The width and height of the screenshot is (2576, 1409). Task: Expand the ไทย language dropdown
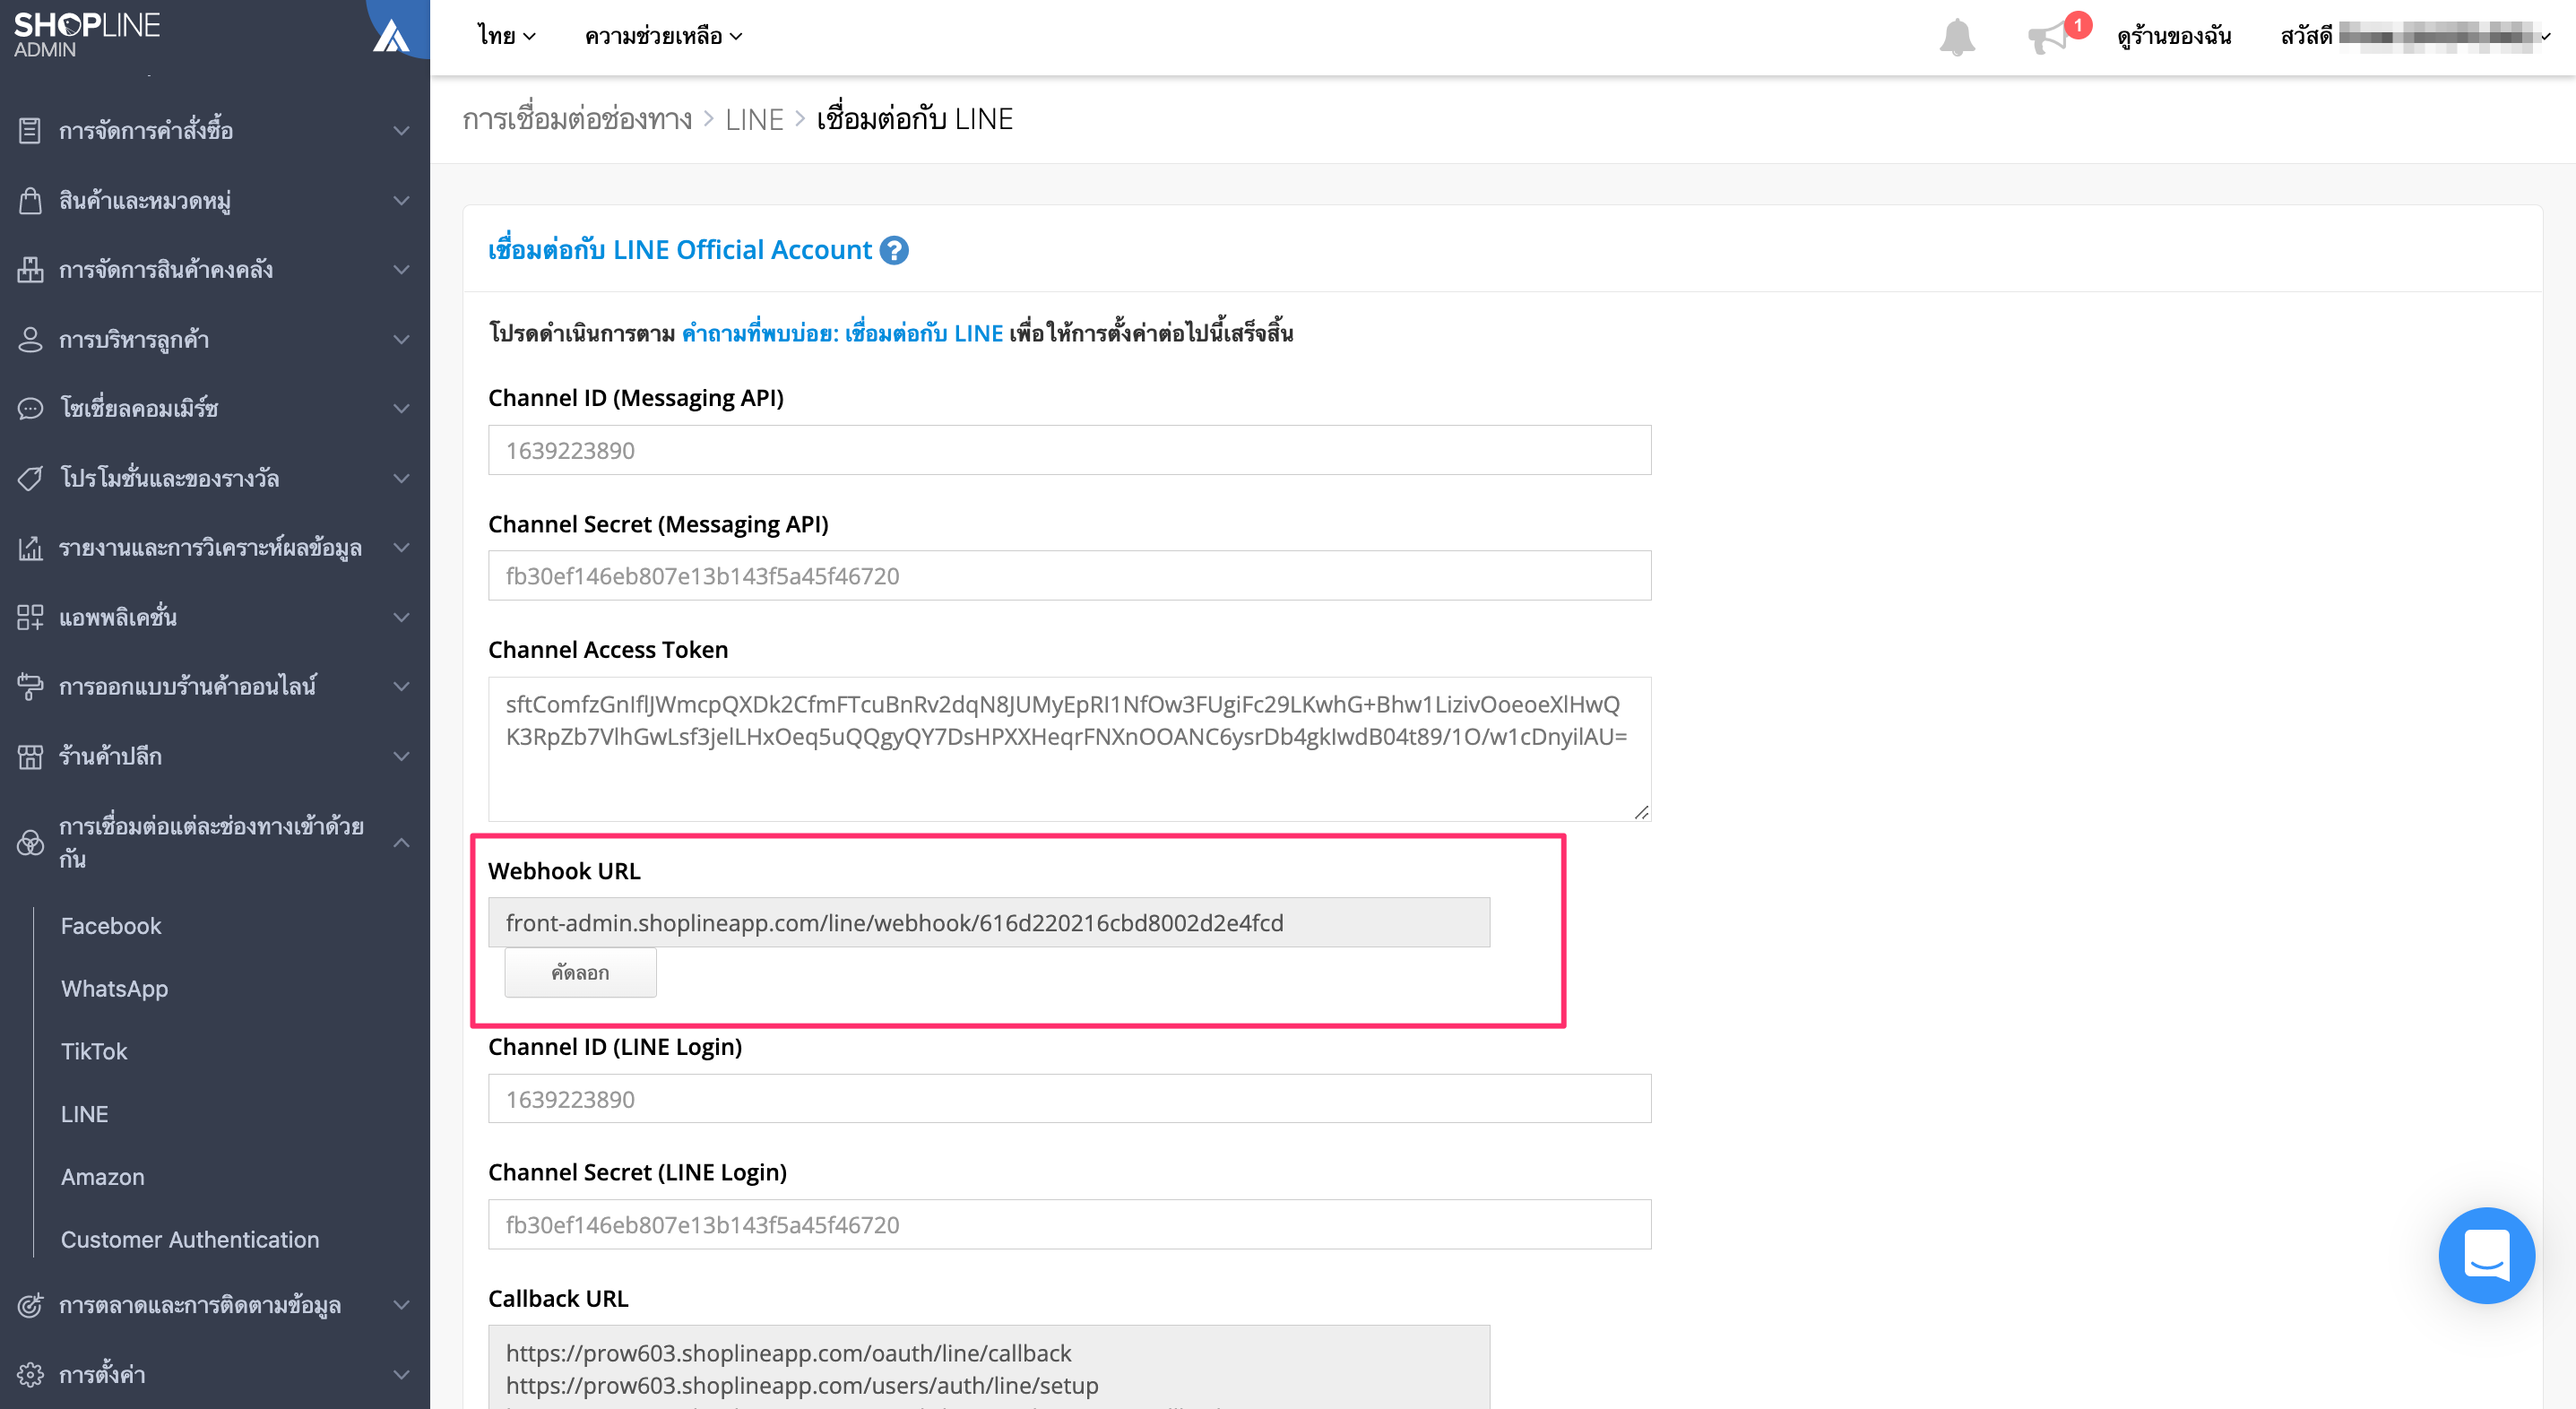(506, 36)
